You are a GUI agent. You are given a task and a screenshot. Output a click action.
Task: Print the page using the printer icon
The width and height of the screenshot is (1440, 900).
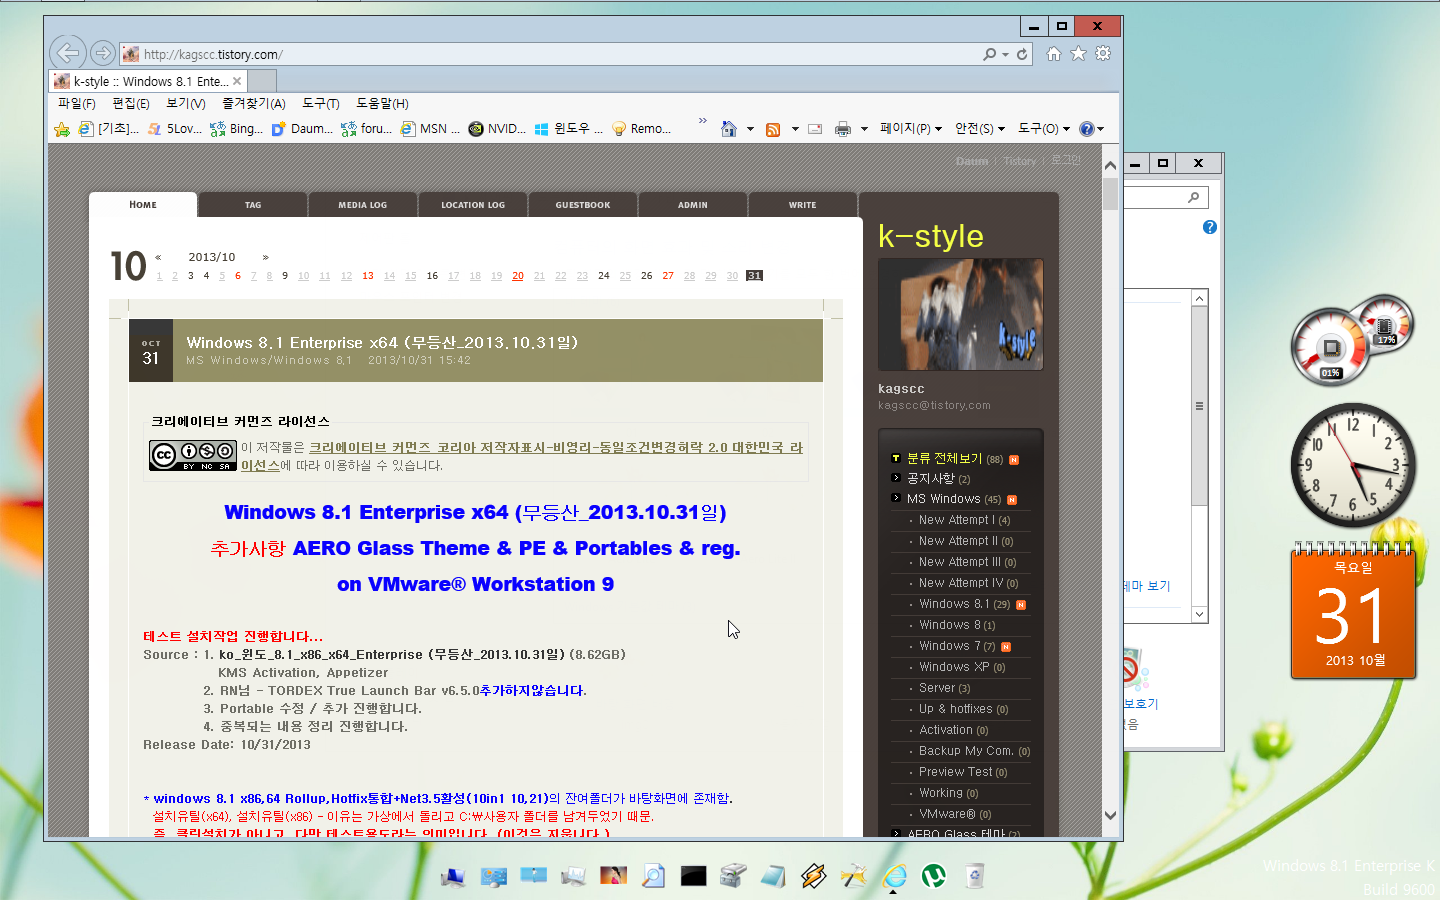(843, 129)
